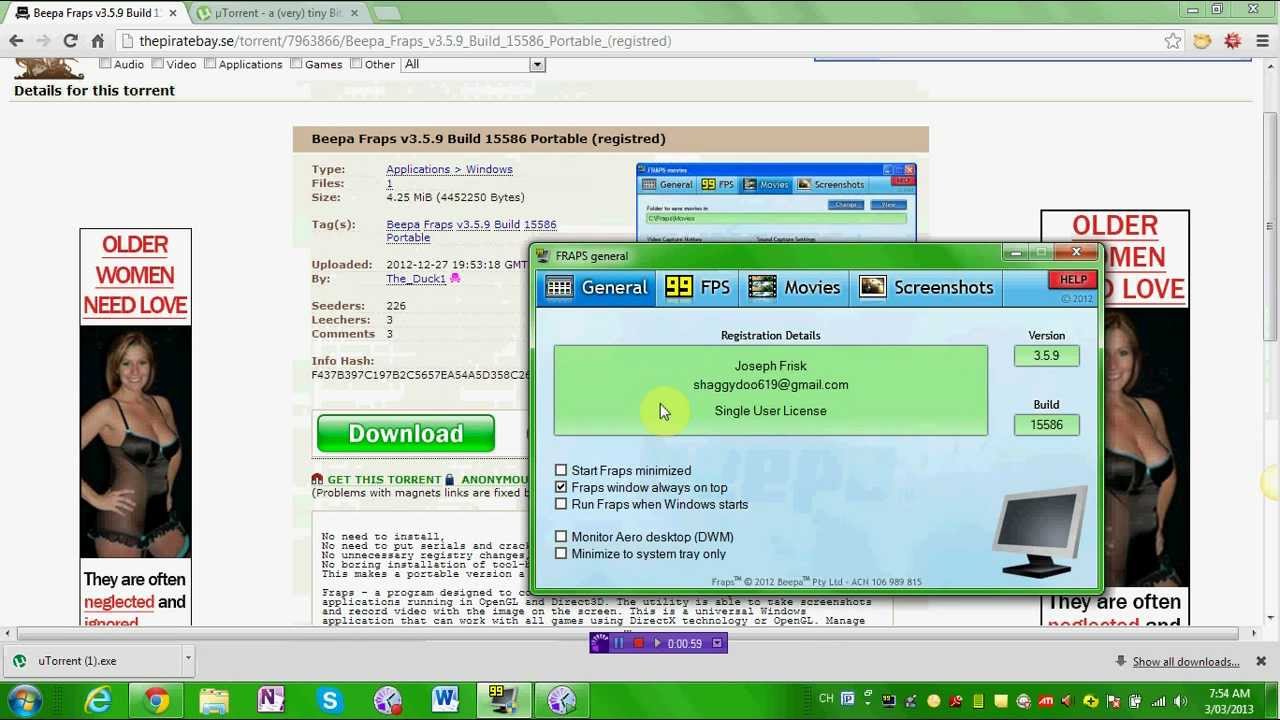1280x720 pixels.
Task: Click the FRAPS movies screenshot thumbnail
Action: (x=775, y=204)
